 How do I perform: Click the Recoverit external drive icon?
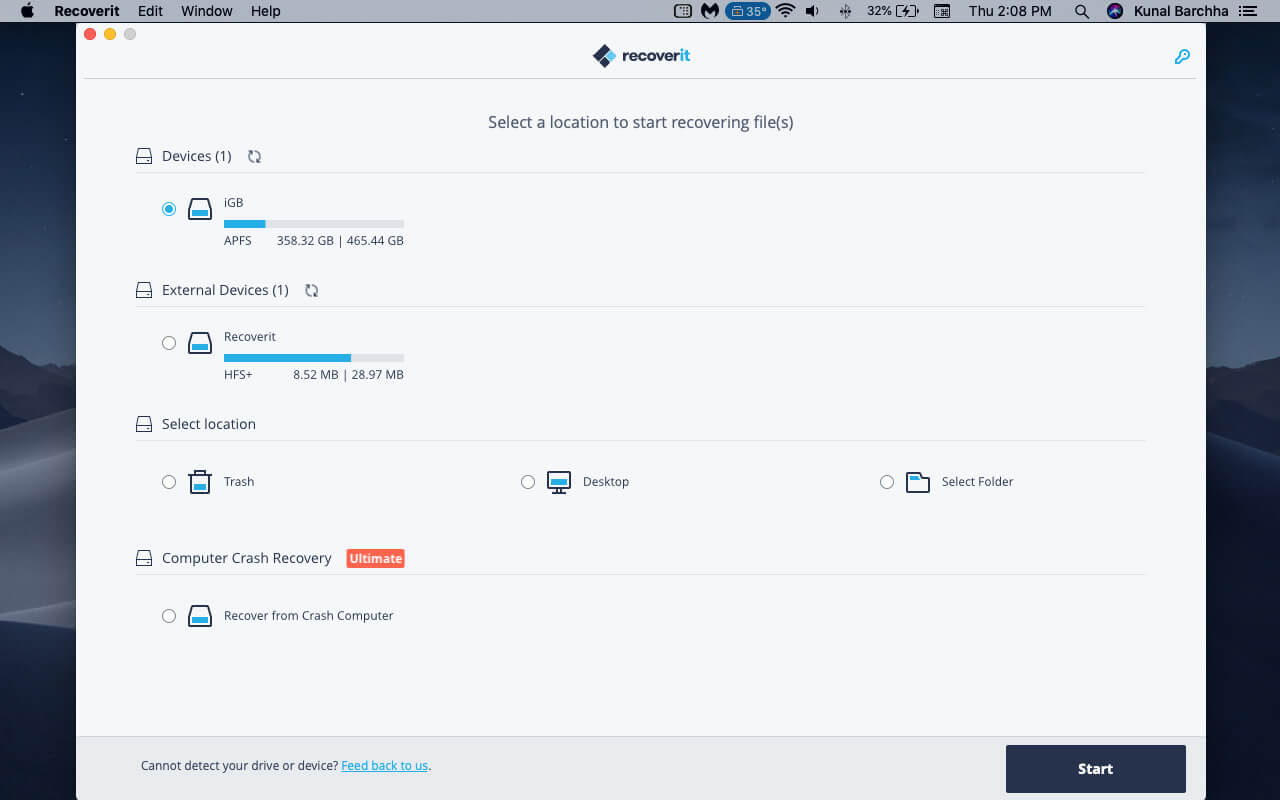click(200, 343)
